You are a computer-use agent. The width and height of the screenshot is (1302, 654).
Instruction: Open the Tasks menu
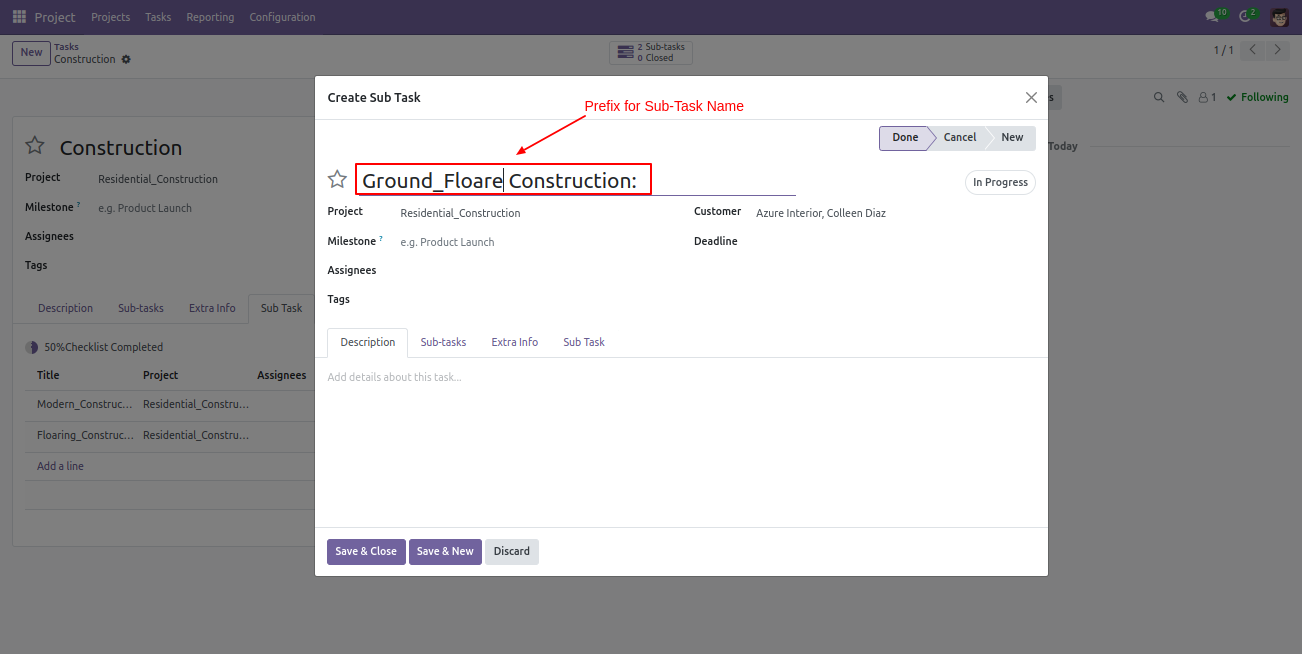[158, 17]
